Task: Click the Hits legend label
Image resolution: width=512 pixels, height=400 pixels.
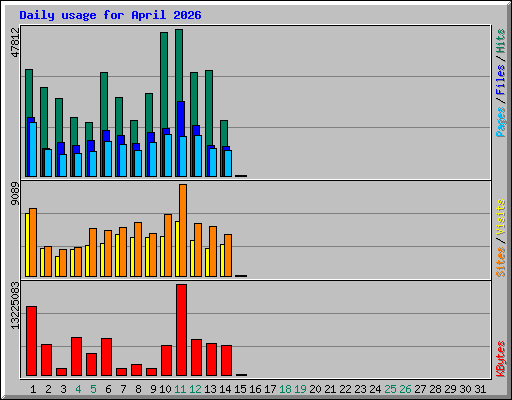Action: [500, 41]
